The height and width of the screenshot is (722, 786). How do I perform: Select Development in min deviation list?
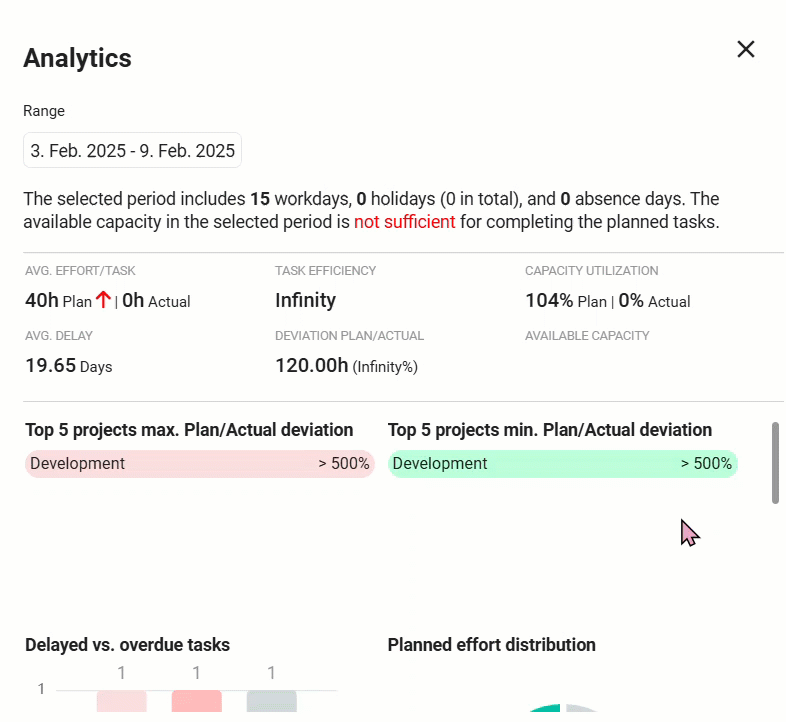point(440,464)
